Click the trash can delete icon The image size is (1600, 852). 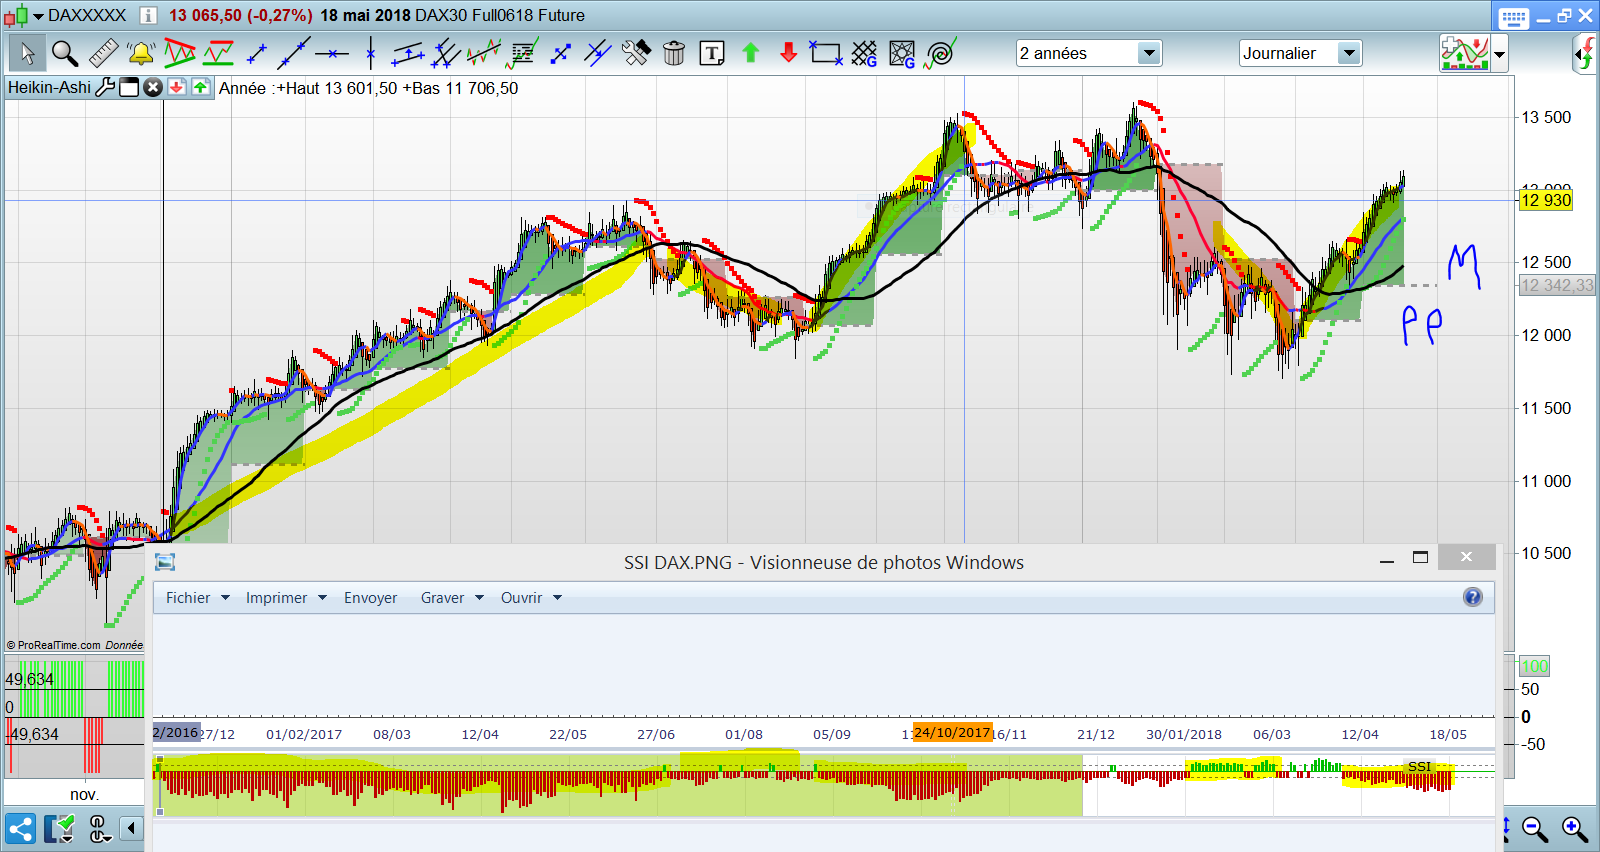click(674, 53)
